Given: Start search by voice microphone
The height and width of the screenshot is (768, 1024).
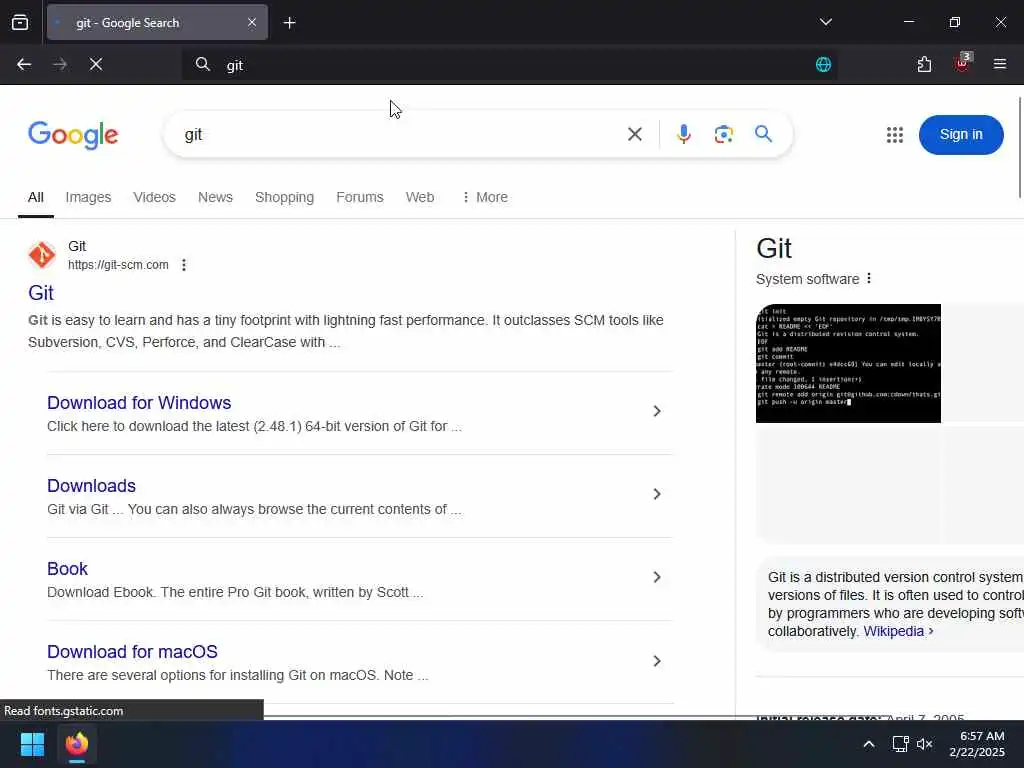Looking at the screenshot, I should click(x=684, y=134).
